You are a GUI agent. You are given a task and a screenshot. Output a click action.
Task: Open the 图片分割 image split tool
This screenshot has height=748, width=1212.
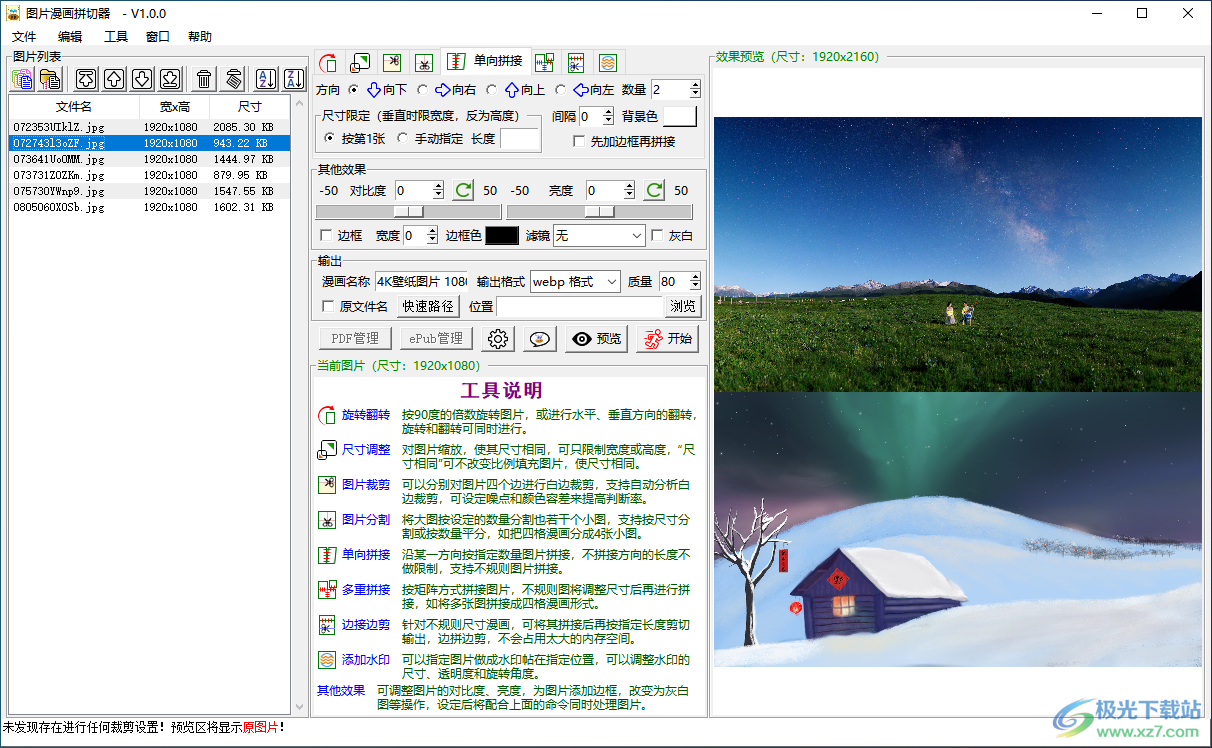point(424,62)
